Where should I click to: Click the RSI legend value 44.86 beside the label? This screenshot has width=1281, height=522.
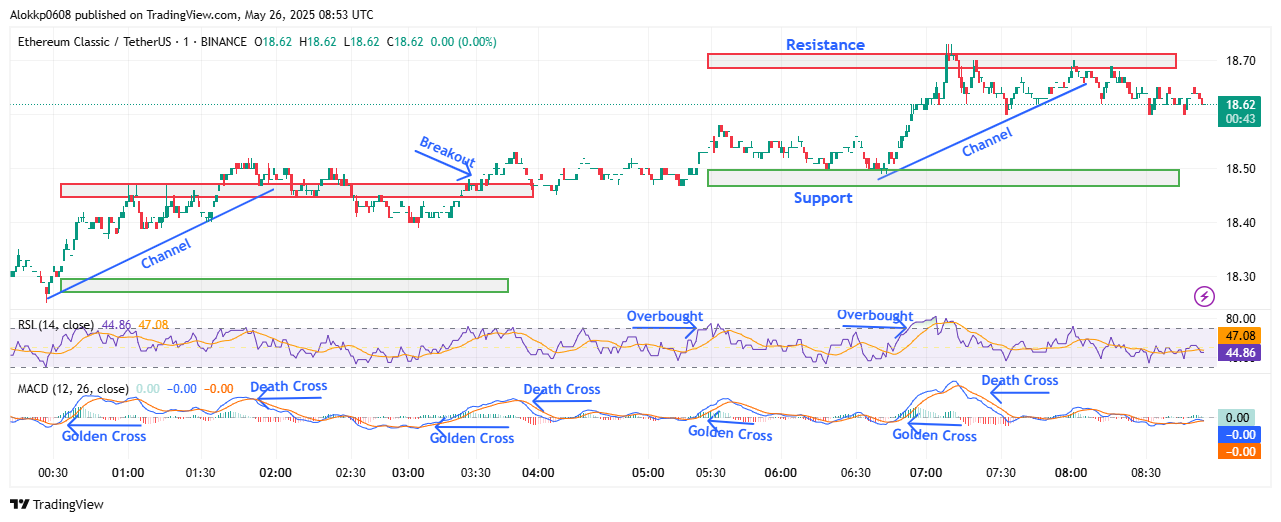(117, 325)
